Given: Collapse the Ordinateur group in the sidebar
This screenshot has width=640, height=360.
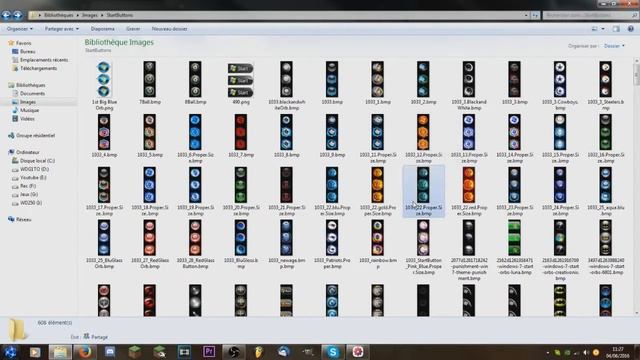Looking at the screenshot, I should (x=28, y=152).
